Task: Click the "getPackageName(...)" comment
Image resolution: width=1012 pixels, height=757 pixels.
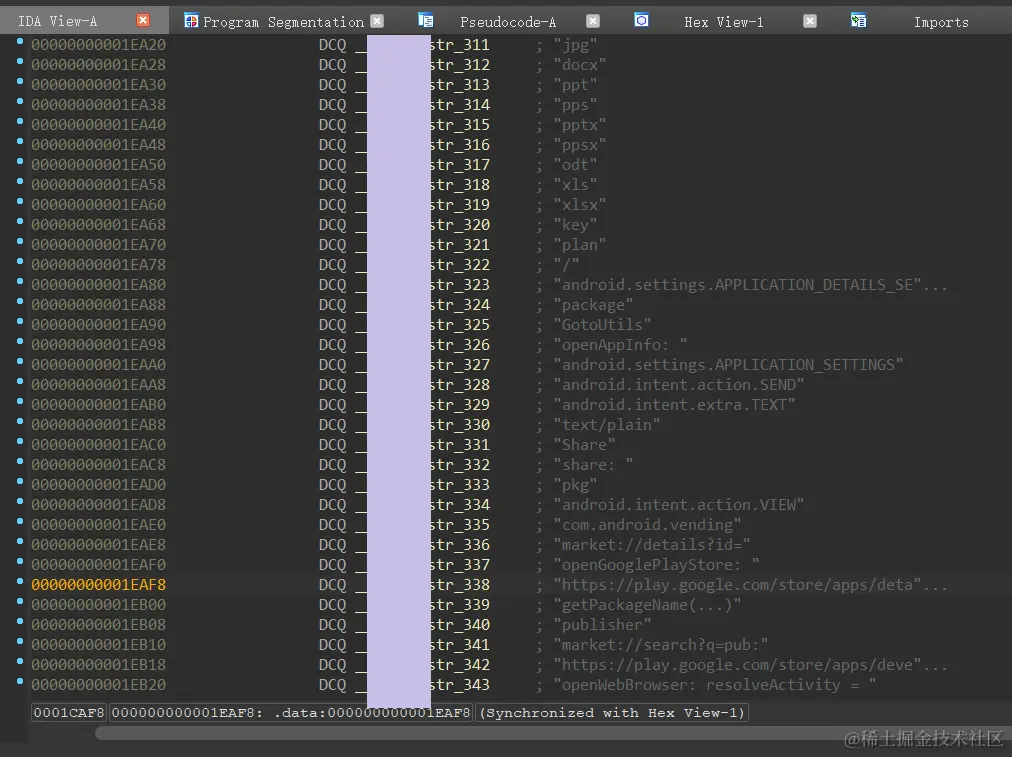Action: (647, 605)
